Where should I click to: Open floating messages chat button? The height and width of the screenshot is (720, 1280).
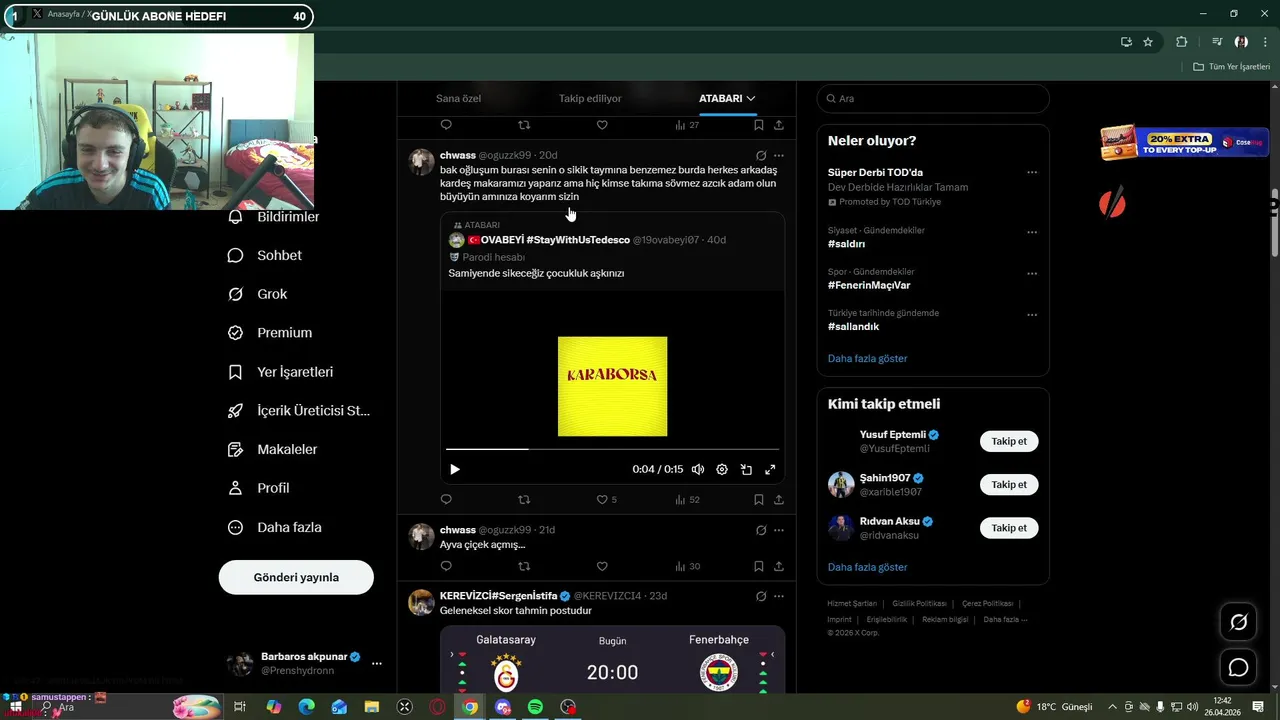(1238, 667)
